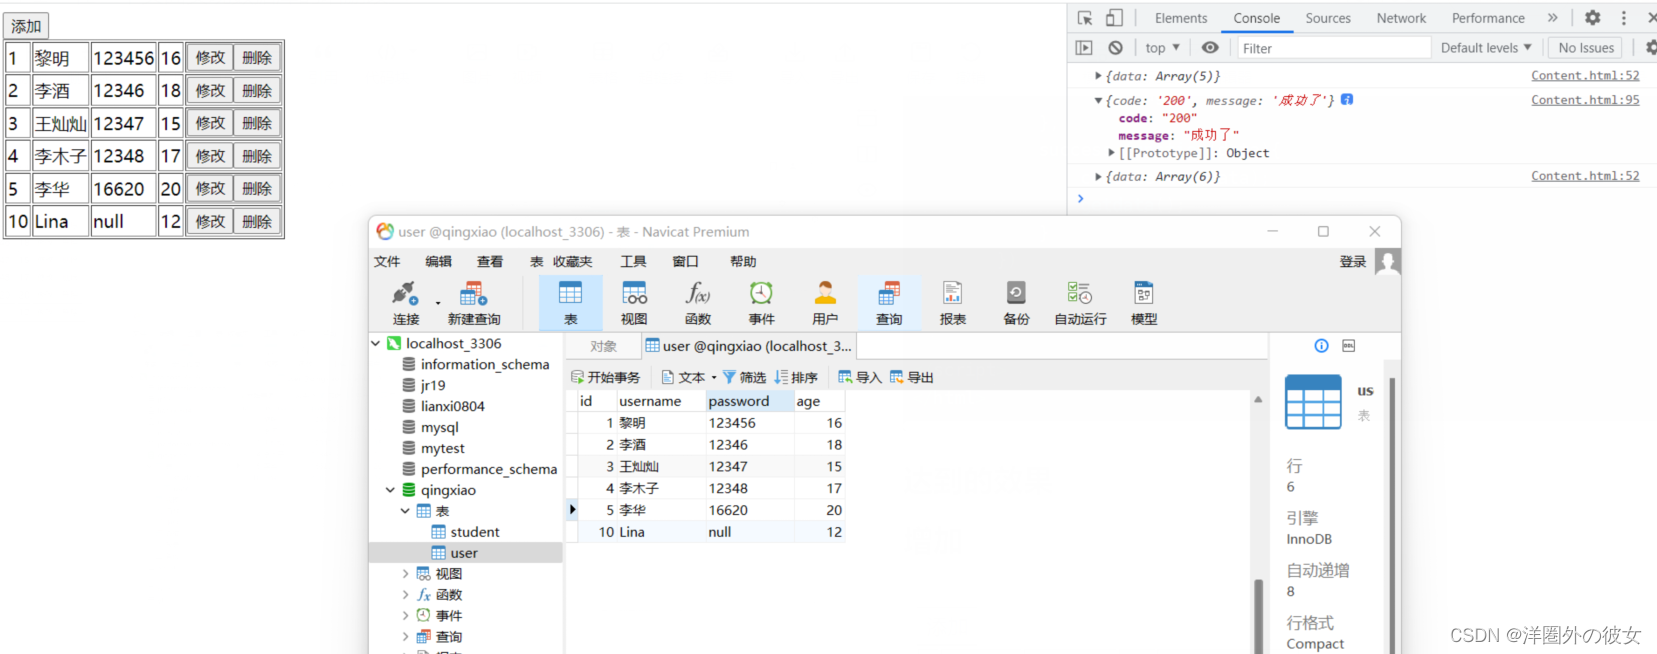Click the console Filter input field

click(1333, 48)
